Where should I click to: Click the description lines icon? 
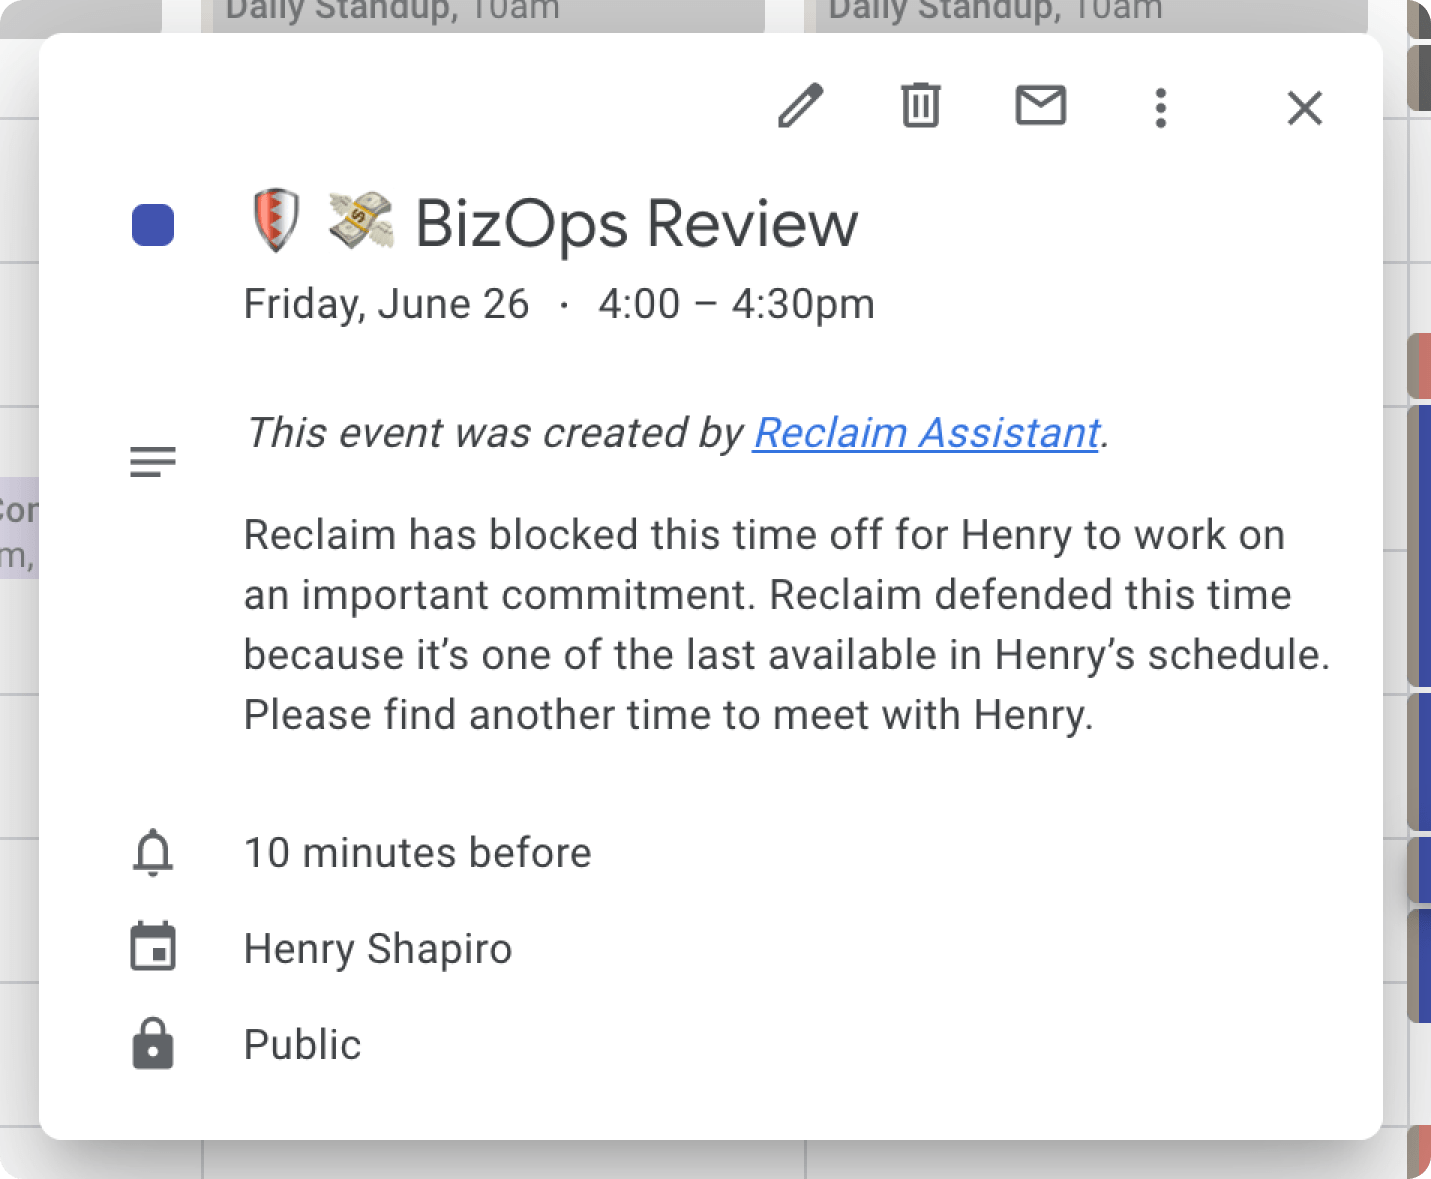pyautogui.click(x=153, y=461)
